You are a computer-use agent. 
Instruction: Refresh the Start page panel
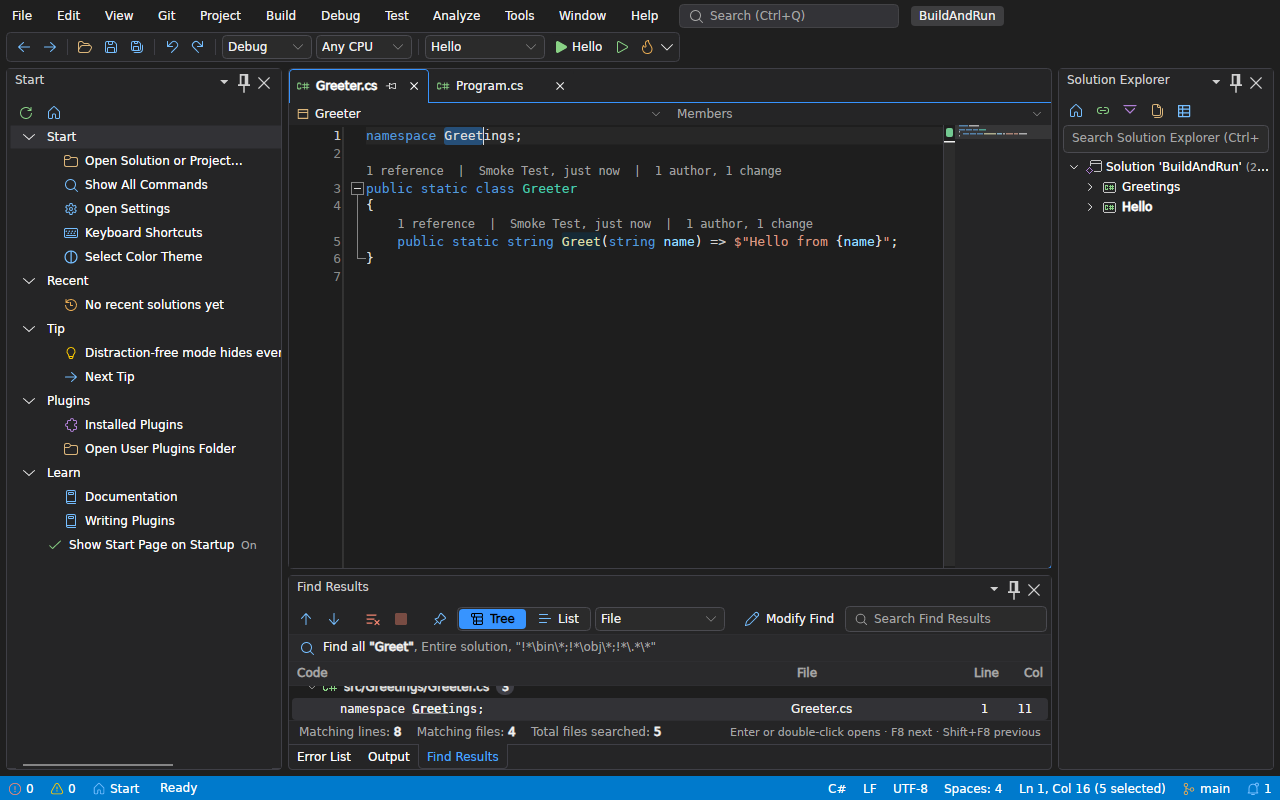tap(26, 113)
